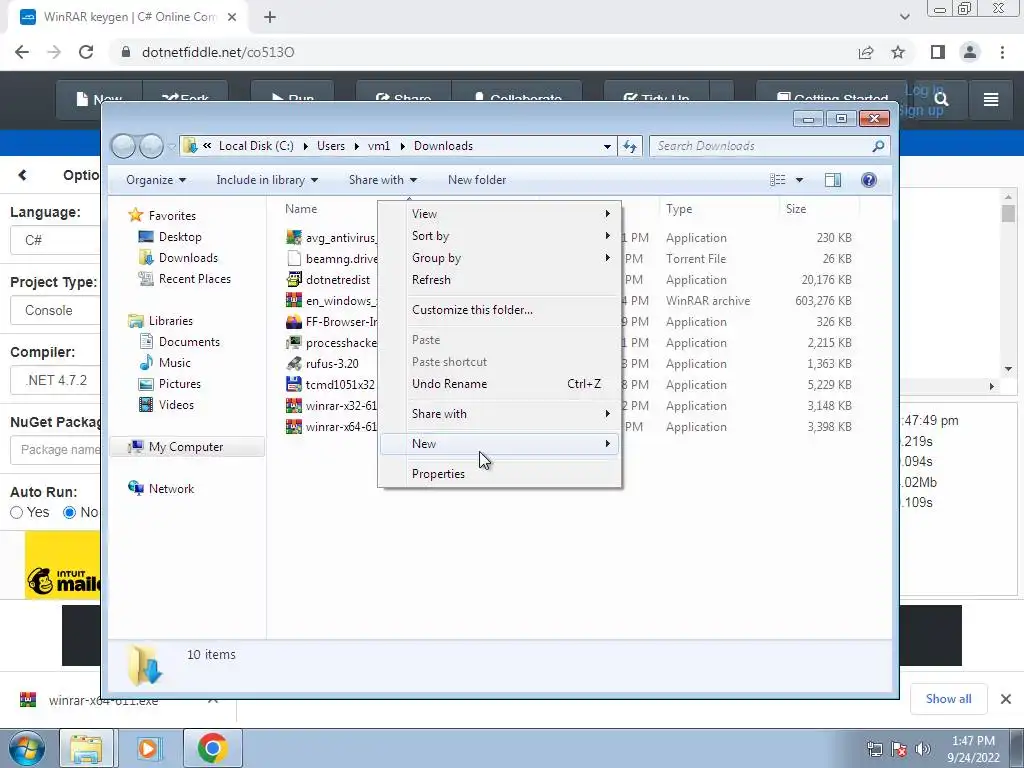Click the processhacker file icon
The width and height of the screenshot is (1024, 768).
click(x=294, y=343)
